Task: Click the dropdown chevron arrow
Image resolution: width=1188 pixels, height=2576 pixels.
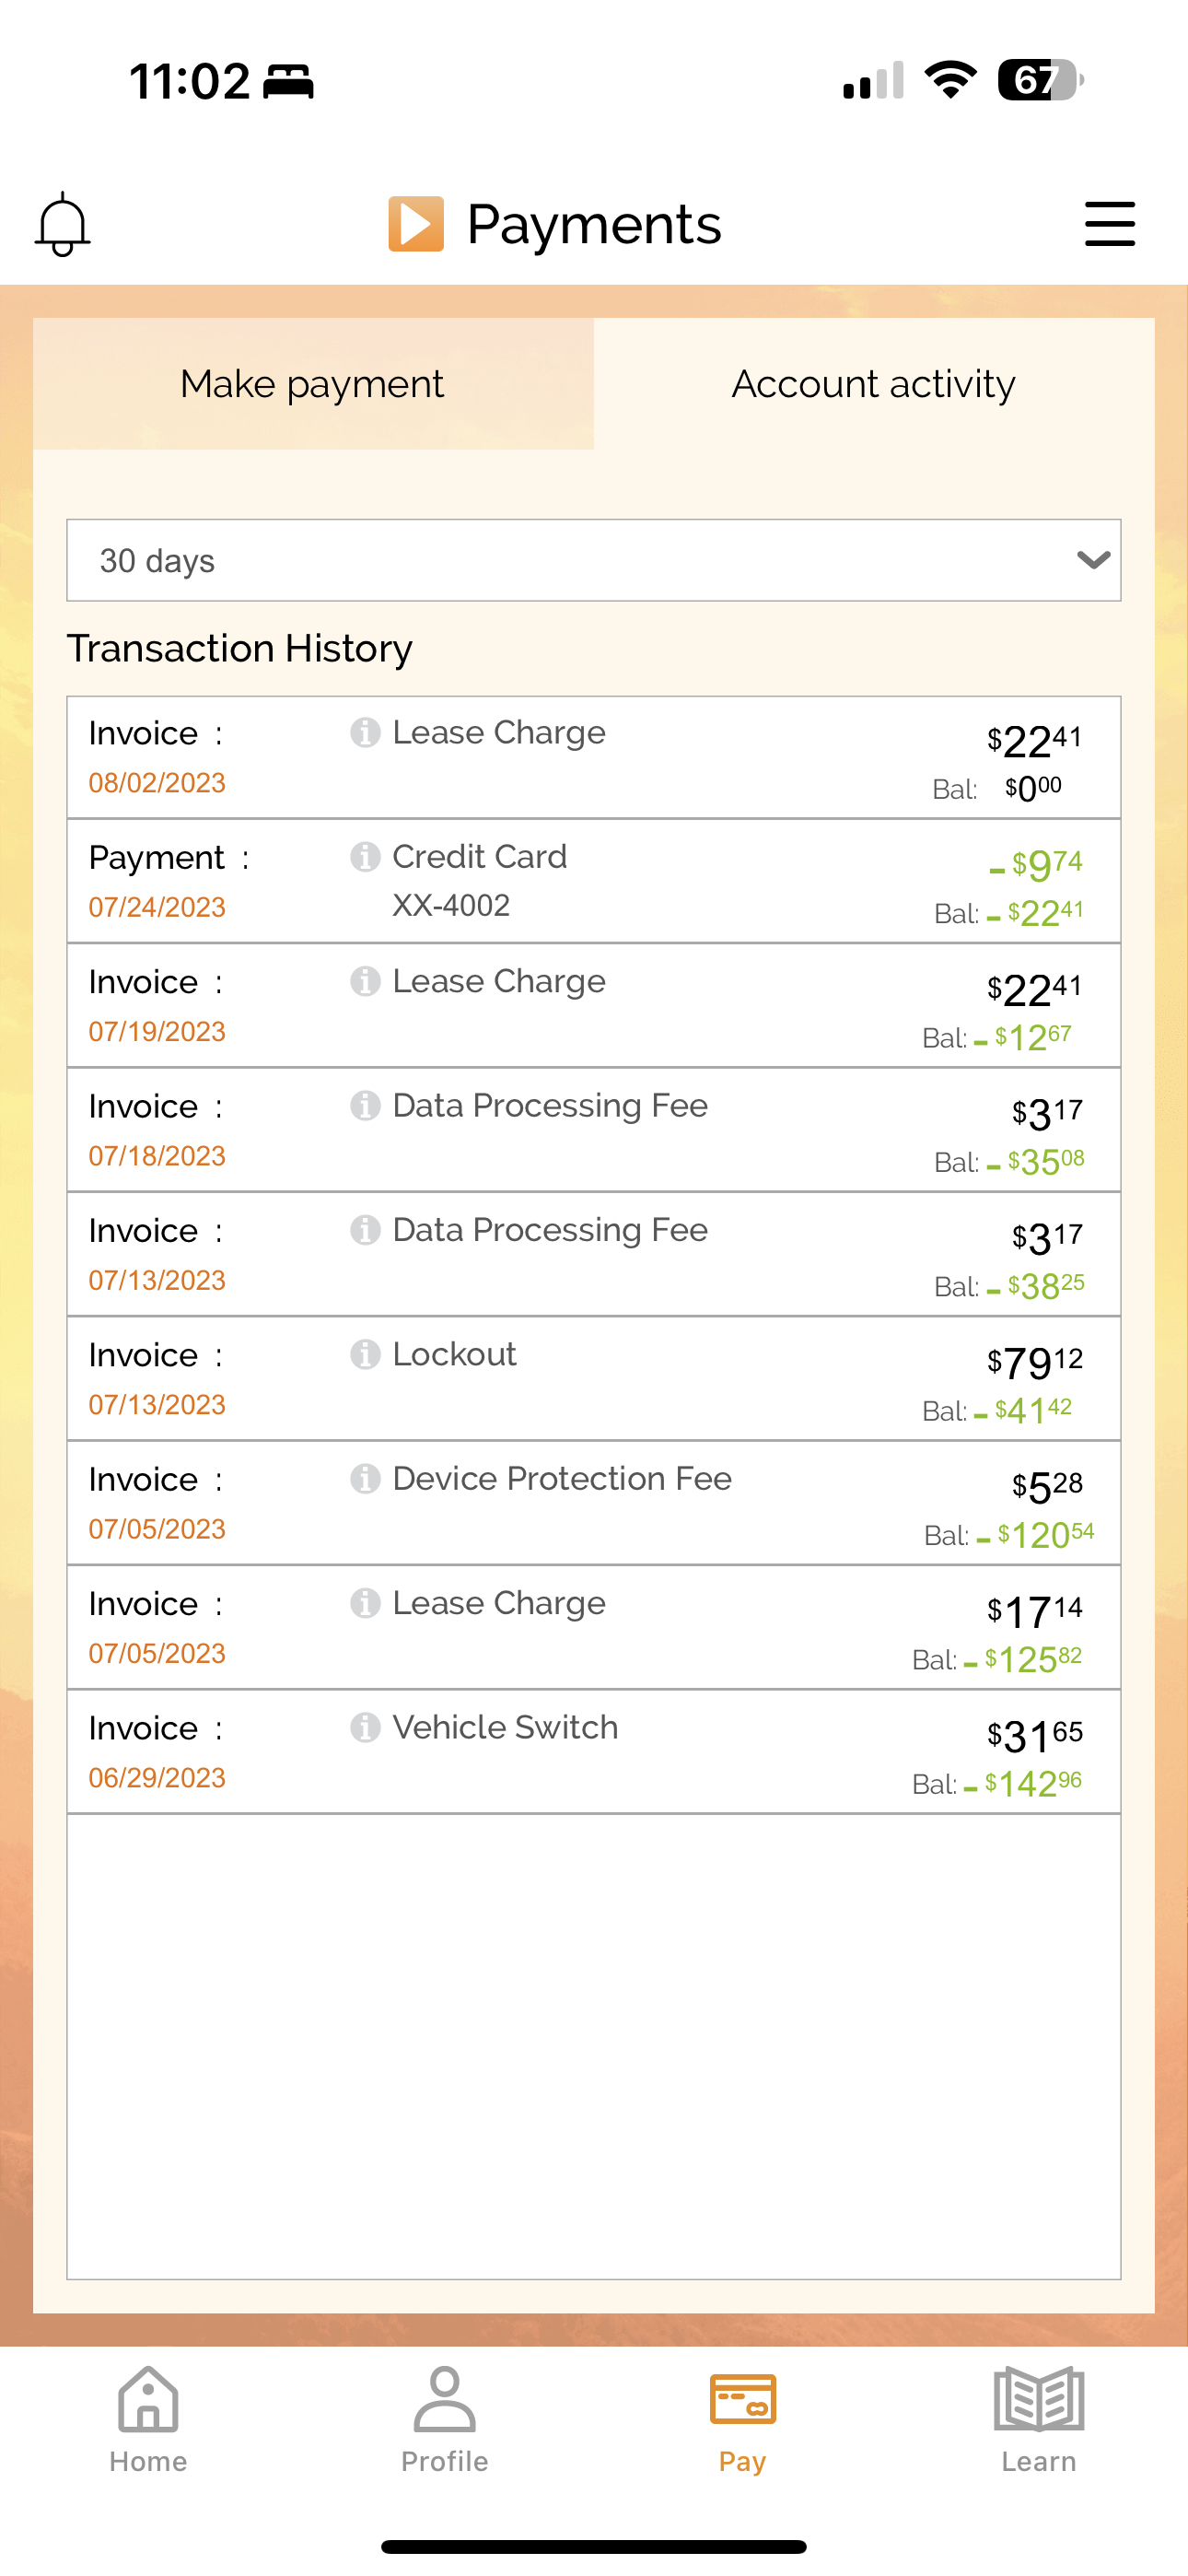Action: pyautogui.click(x=1093, y=560)
